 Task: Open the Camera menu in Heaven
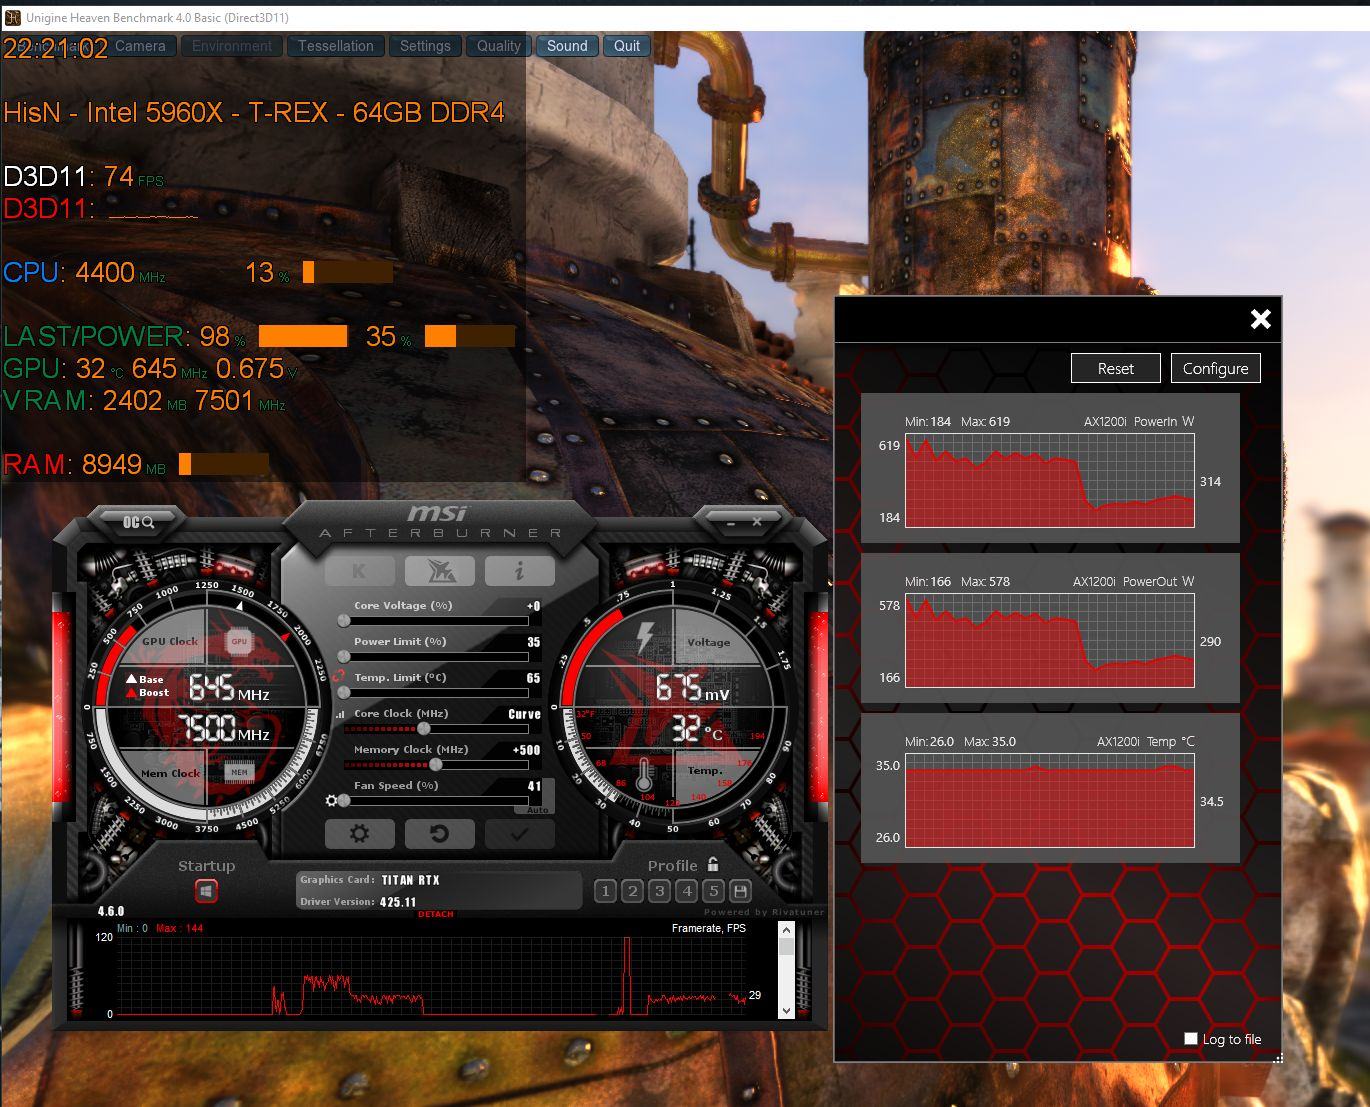[141, 46]
